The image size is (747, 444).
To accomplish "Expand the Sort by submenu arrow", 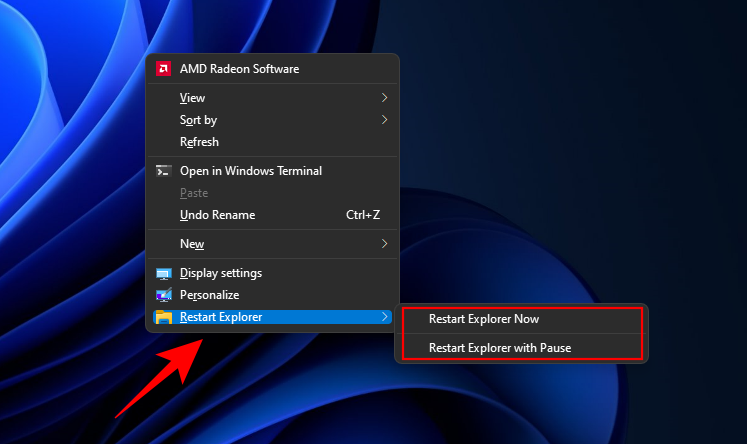I will point(384,120).
